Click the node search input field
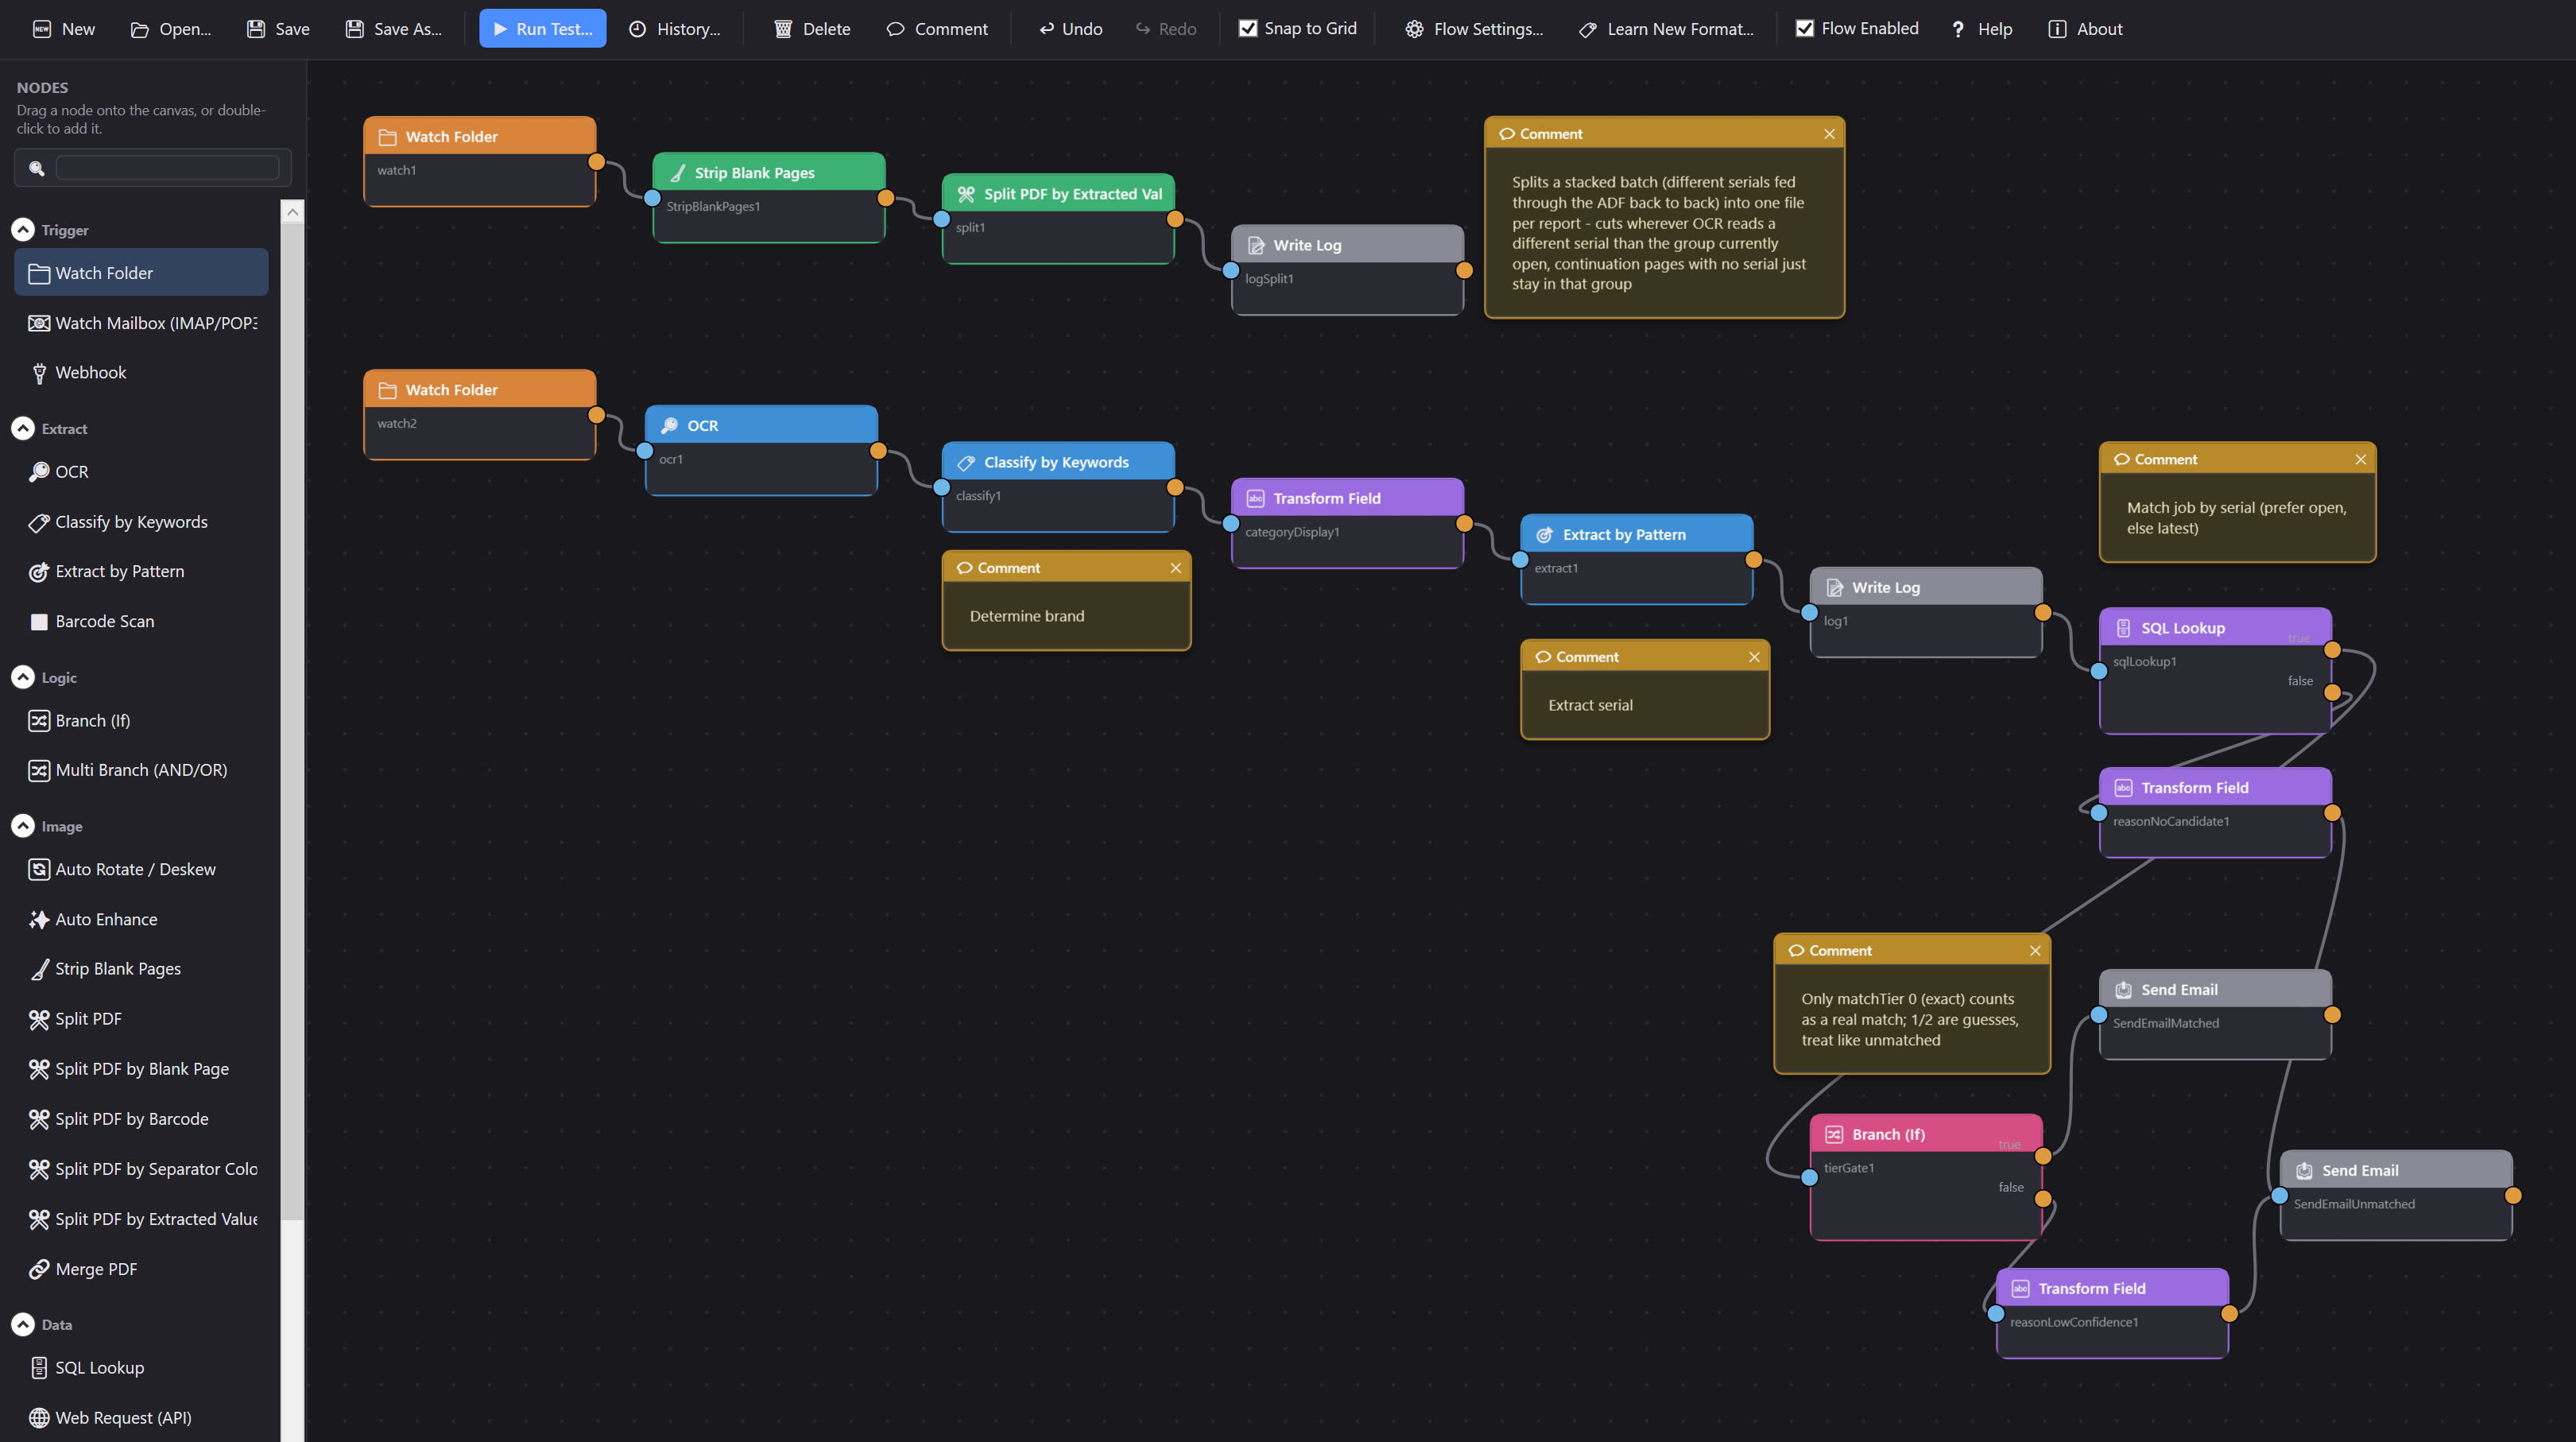Image resolution: width=2576 pixels, height=1442 pixels. click(x=167, y=168)
